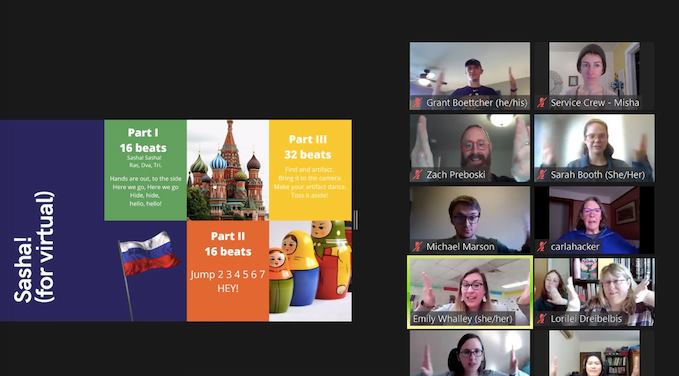Image resolution: width=679 pixels, height=376 pixels.
Task: Select Sarah Booth's video tile
Action: pyautogui.click(x=594, y=148)
